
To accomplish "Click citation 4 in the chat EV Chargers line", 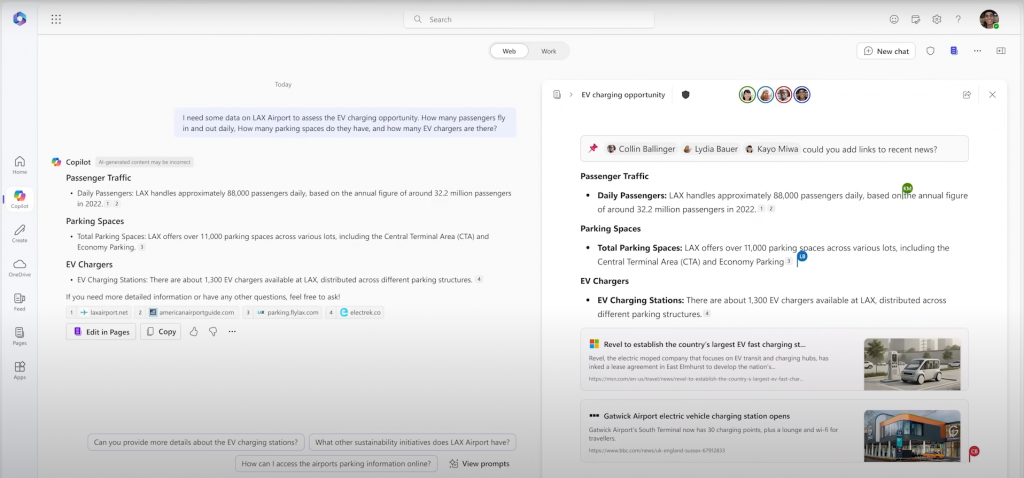I will (479, 279).
